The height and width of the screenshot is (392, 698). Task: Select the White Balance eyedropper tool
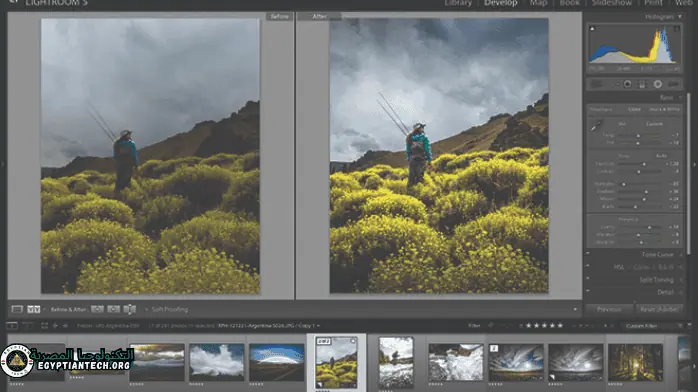click(596, 126)
